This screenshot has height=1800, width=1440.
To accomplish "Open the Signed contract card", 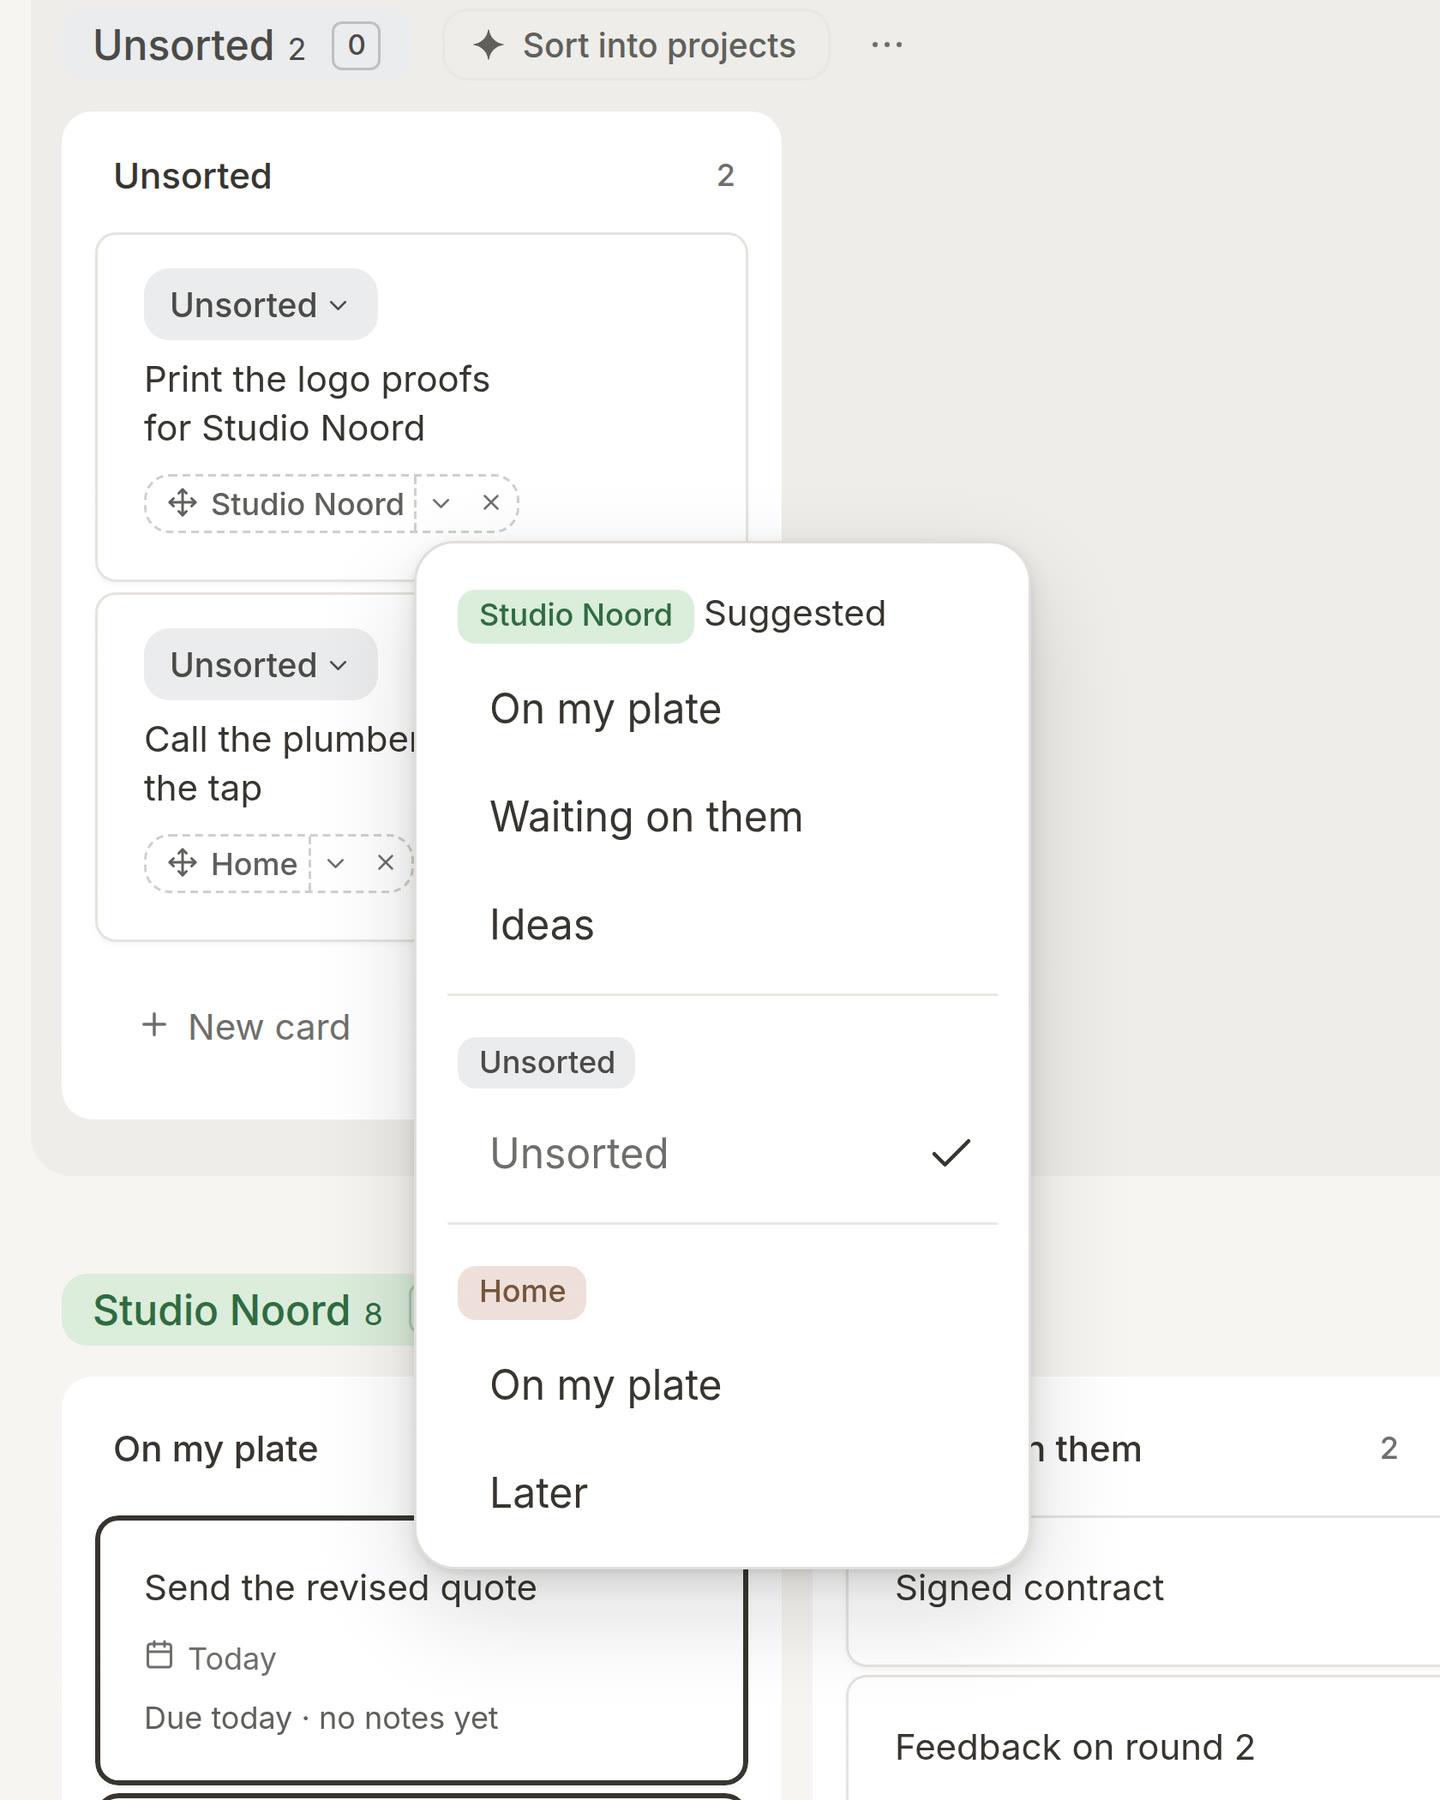I will 1143,1590.
